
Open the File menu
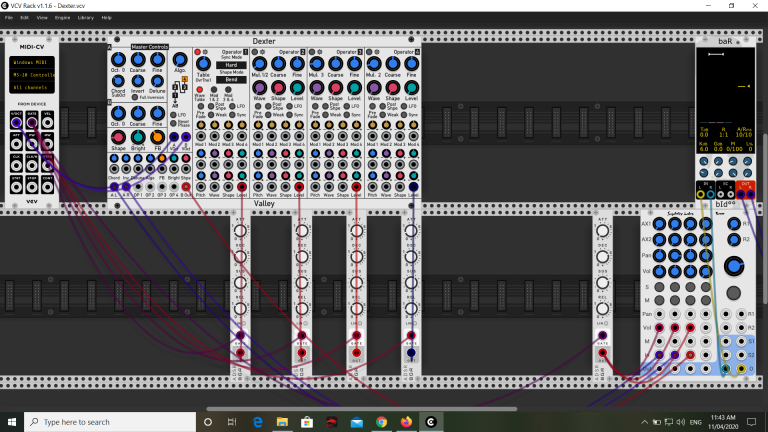(9, 18)
